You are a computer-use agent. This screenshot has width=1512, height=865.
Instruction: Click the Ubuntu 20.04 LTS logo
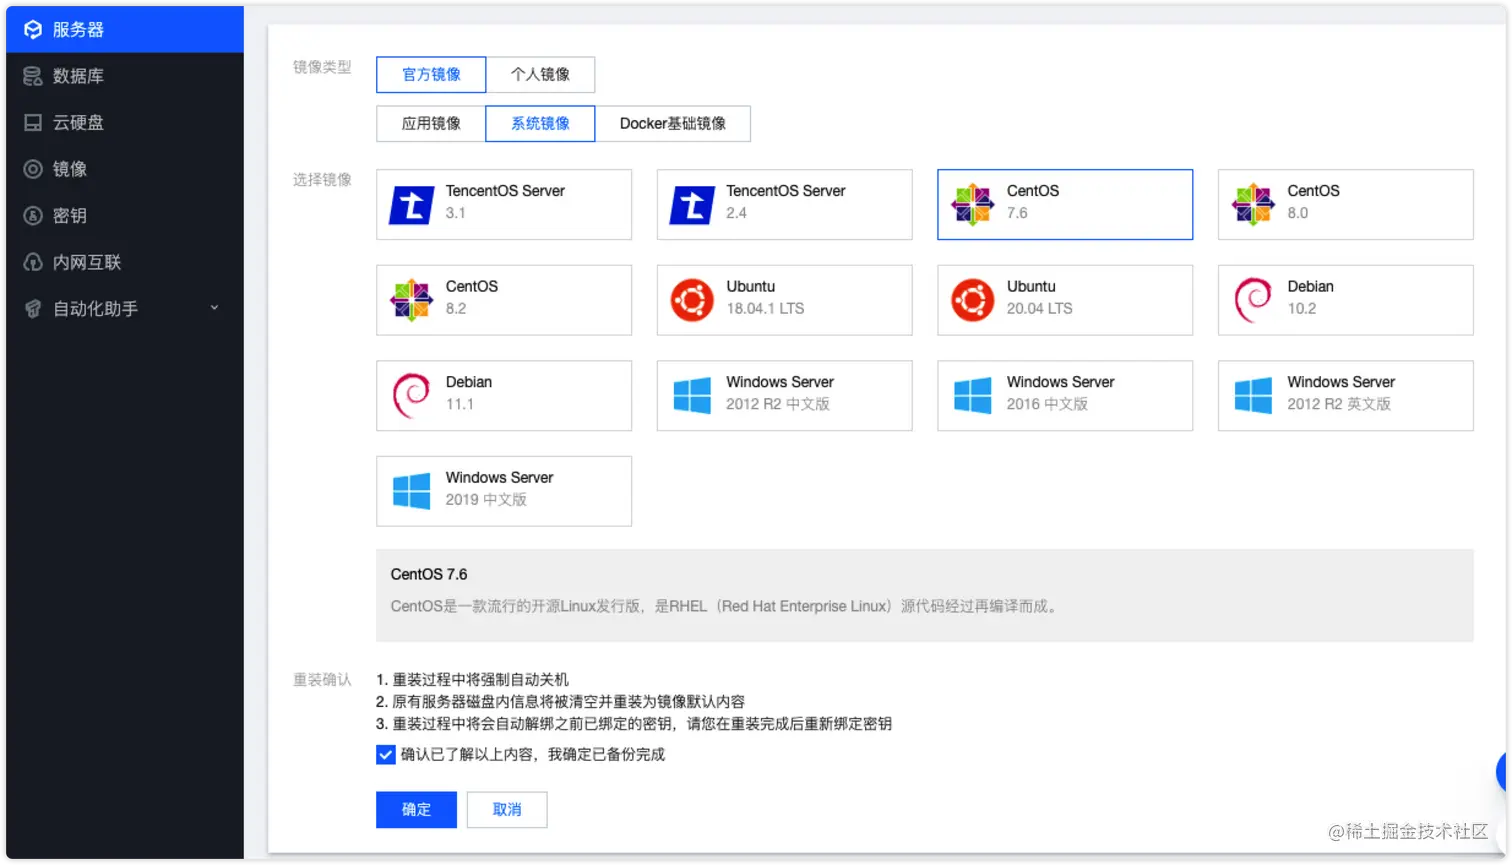click(973, 300)
